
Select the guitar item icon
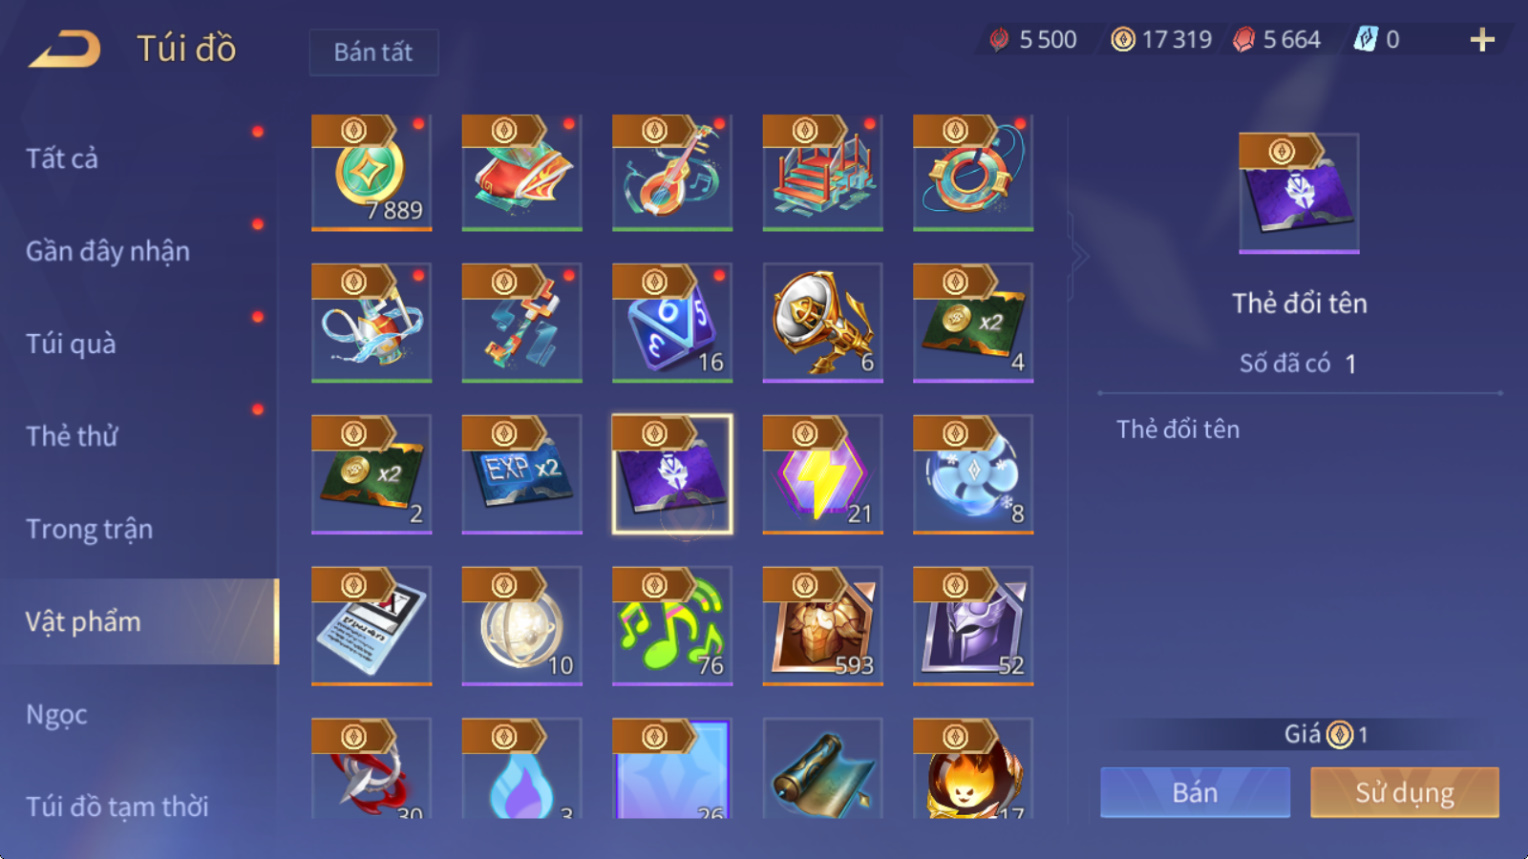(672, 173)
